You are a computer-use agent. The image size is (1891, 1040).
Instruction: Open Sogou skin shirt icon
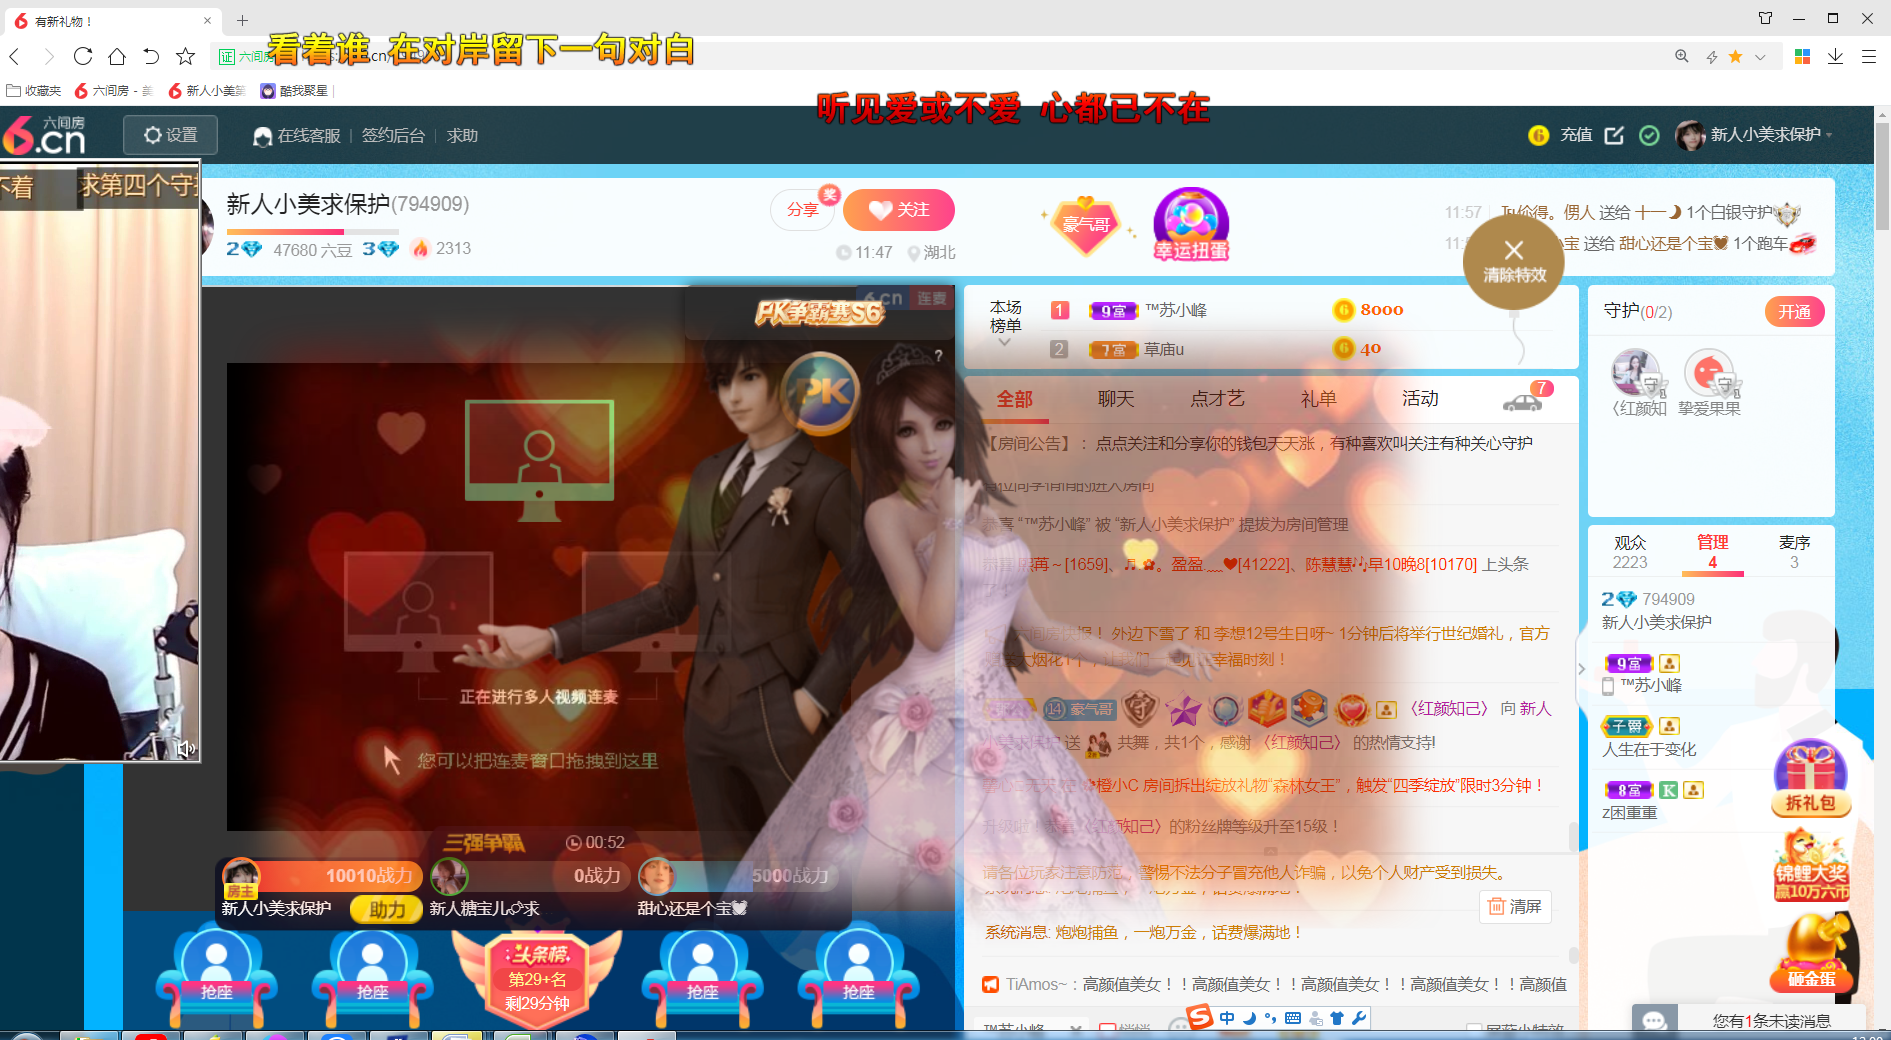click(x=1337, y=1018)
